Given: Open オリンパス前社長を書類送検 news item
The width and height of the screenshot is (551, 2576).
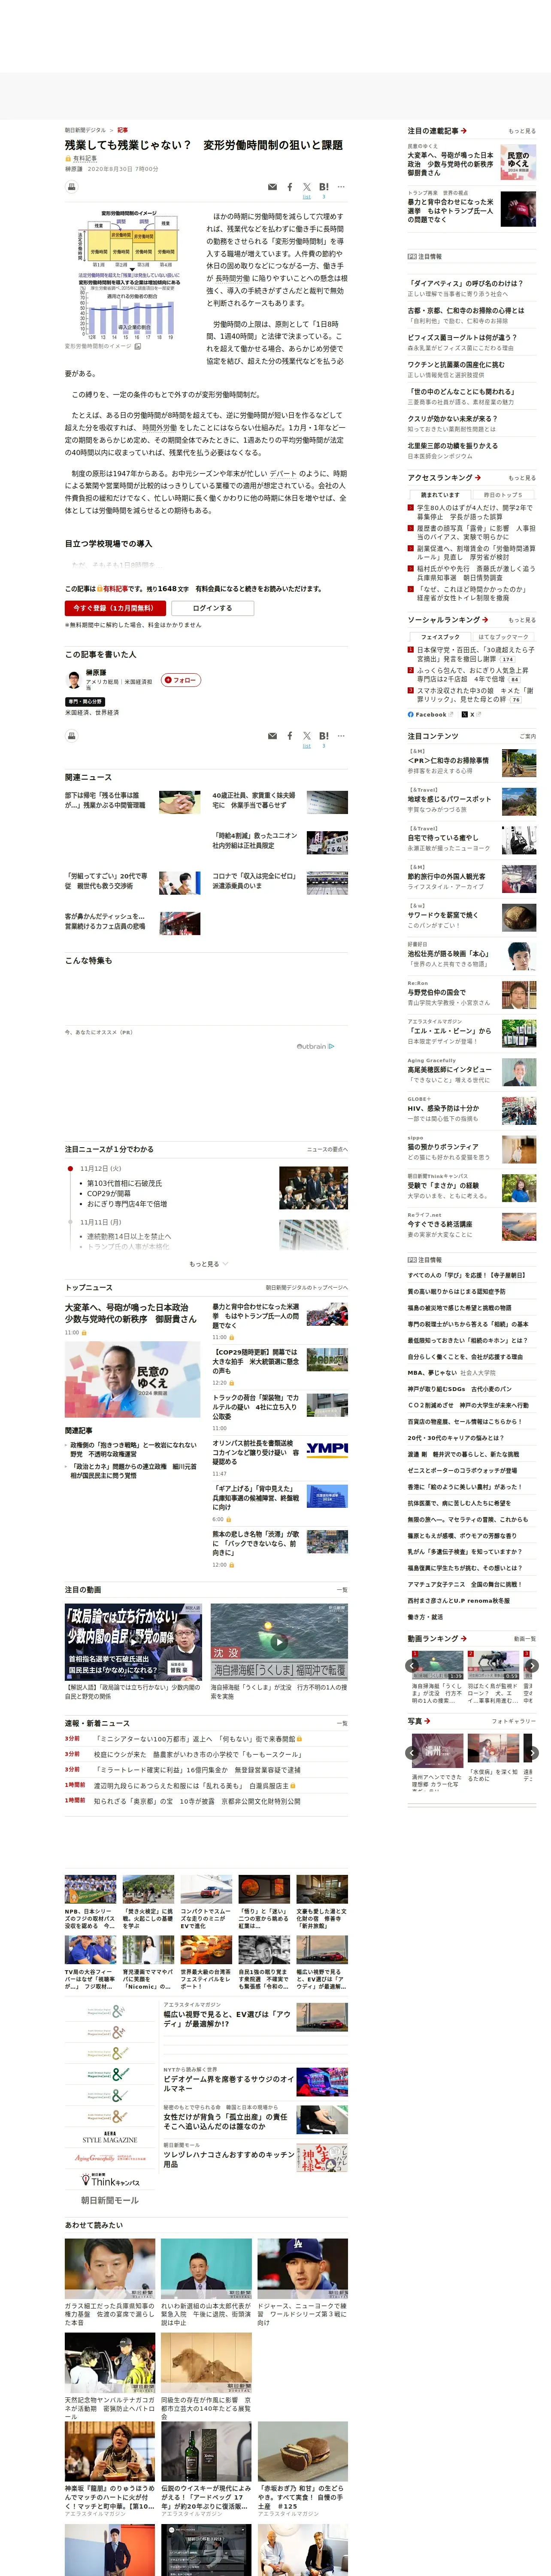Looking at the screenshot, I should (x=256, y=1451).
